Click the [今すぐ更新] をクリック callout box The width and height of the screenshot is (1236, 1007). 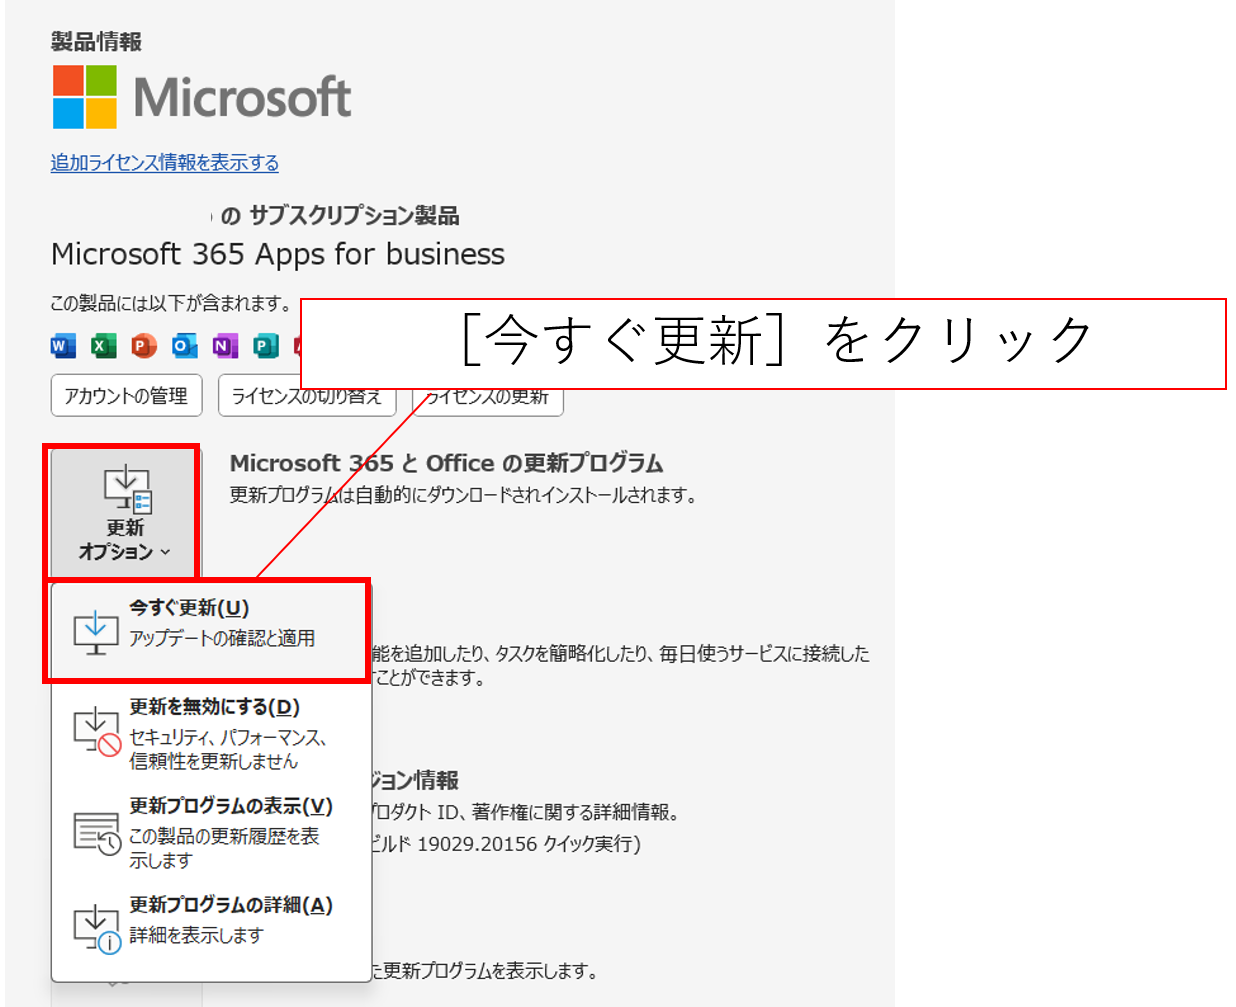pos(763,343)
